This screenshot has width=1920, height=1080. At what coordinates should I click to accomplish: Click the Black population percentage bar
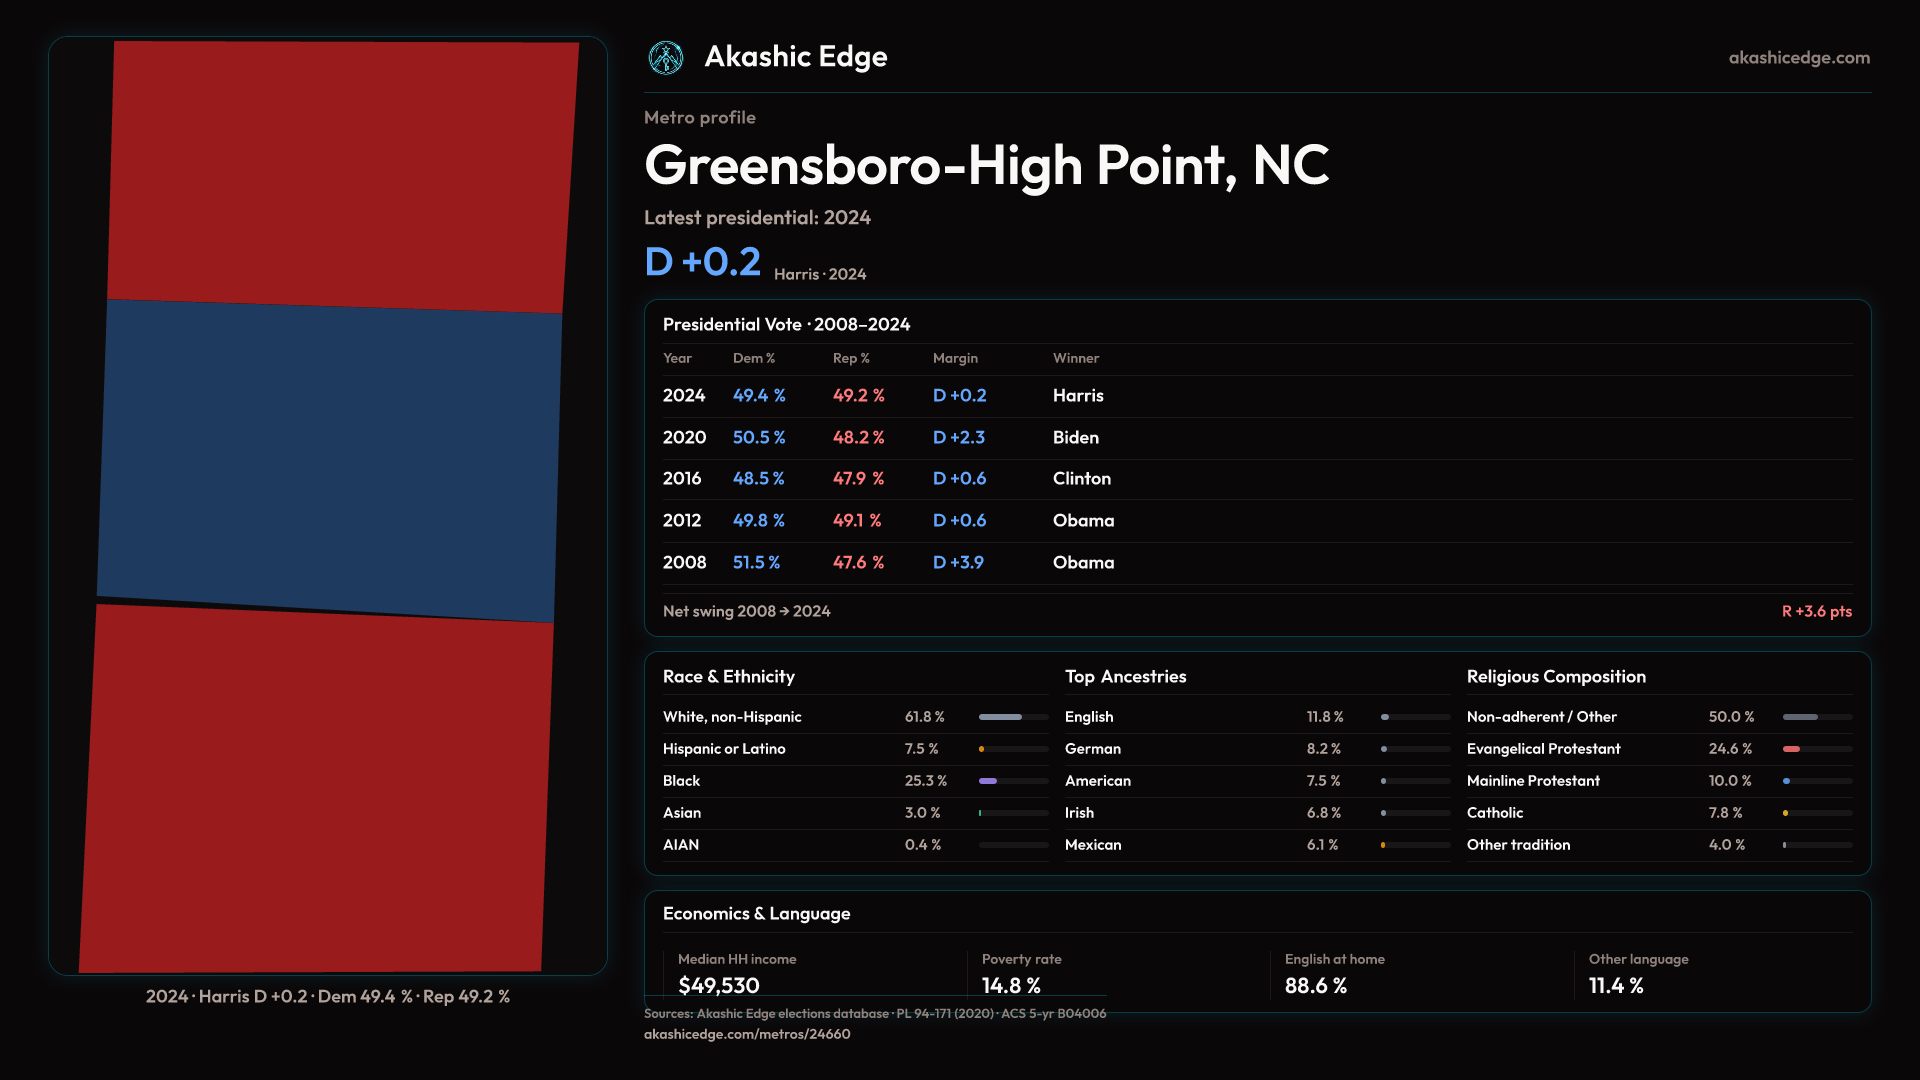click(988, 781)
